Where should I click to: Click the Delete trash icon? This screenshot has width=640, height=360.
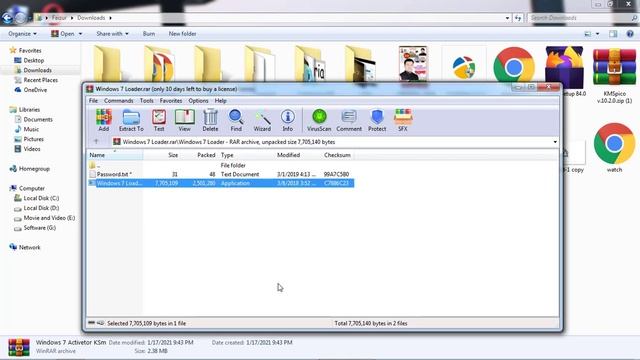click(x=210, y=120)
